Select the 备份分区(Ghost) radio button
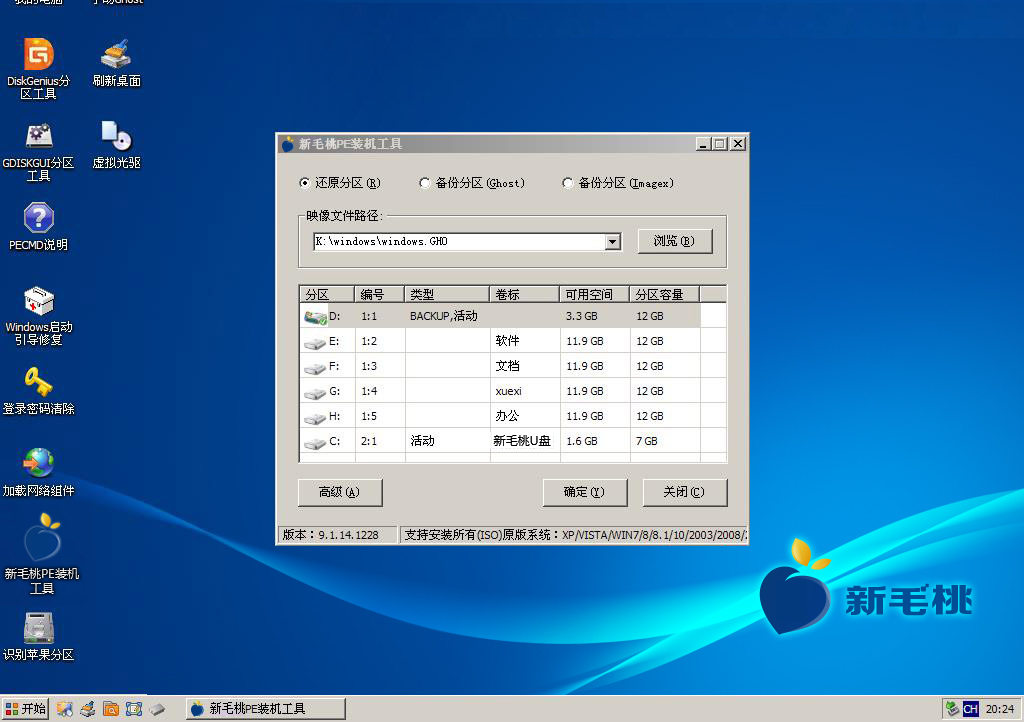Image resolution: width=1024 pixels, height=722 pixels. (x=424, y=183)
